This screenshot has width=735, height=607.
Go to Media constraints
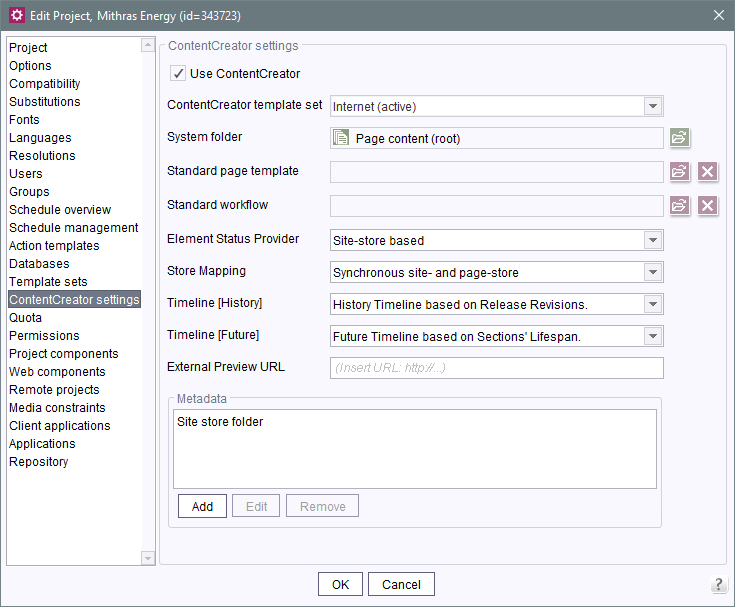tap(57, 408)
